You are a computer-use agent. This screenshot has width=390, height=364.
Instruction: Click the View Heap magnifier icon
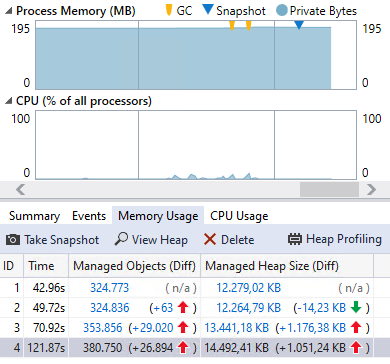[x=121, y=239]
